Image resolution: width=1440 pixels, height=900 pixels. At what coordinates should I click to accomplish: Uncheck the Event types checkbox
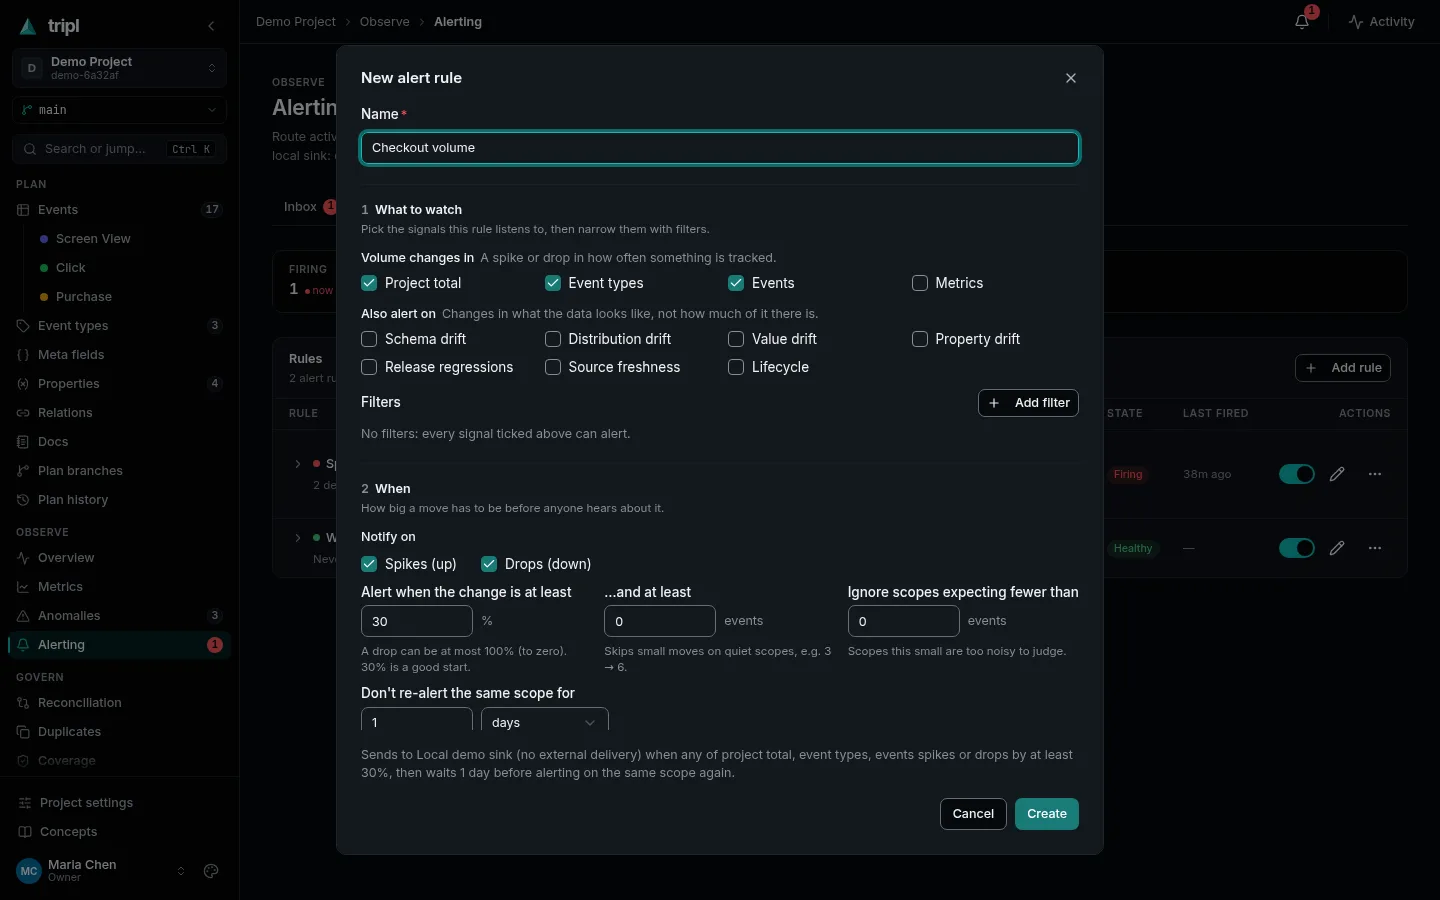coord(553,283)
